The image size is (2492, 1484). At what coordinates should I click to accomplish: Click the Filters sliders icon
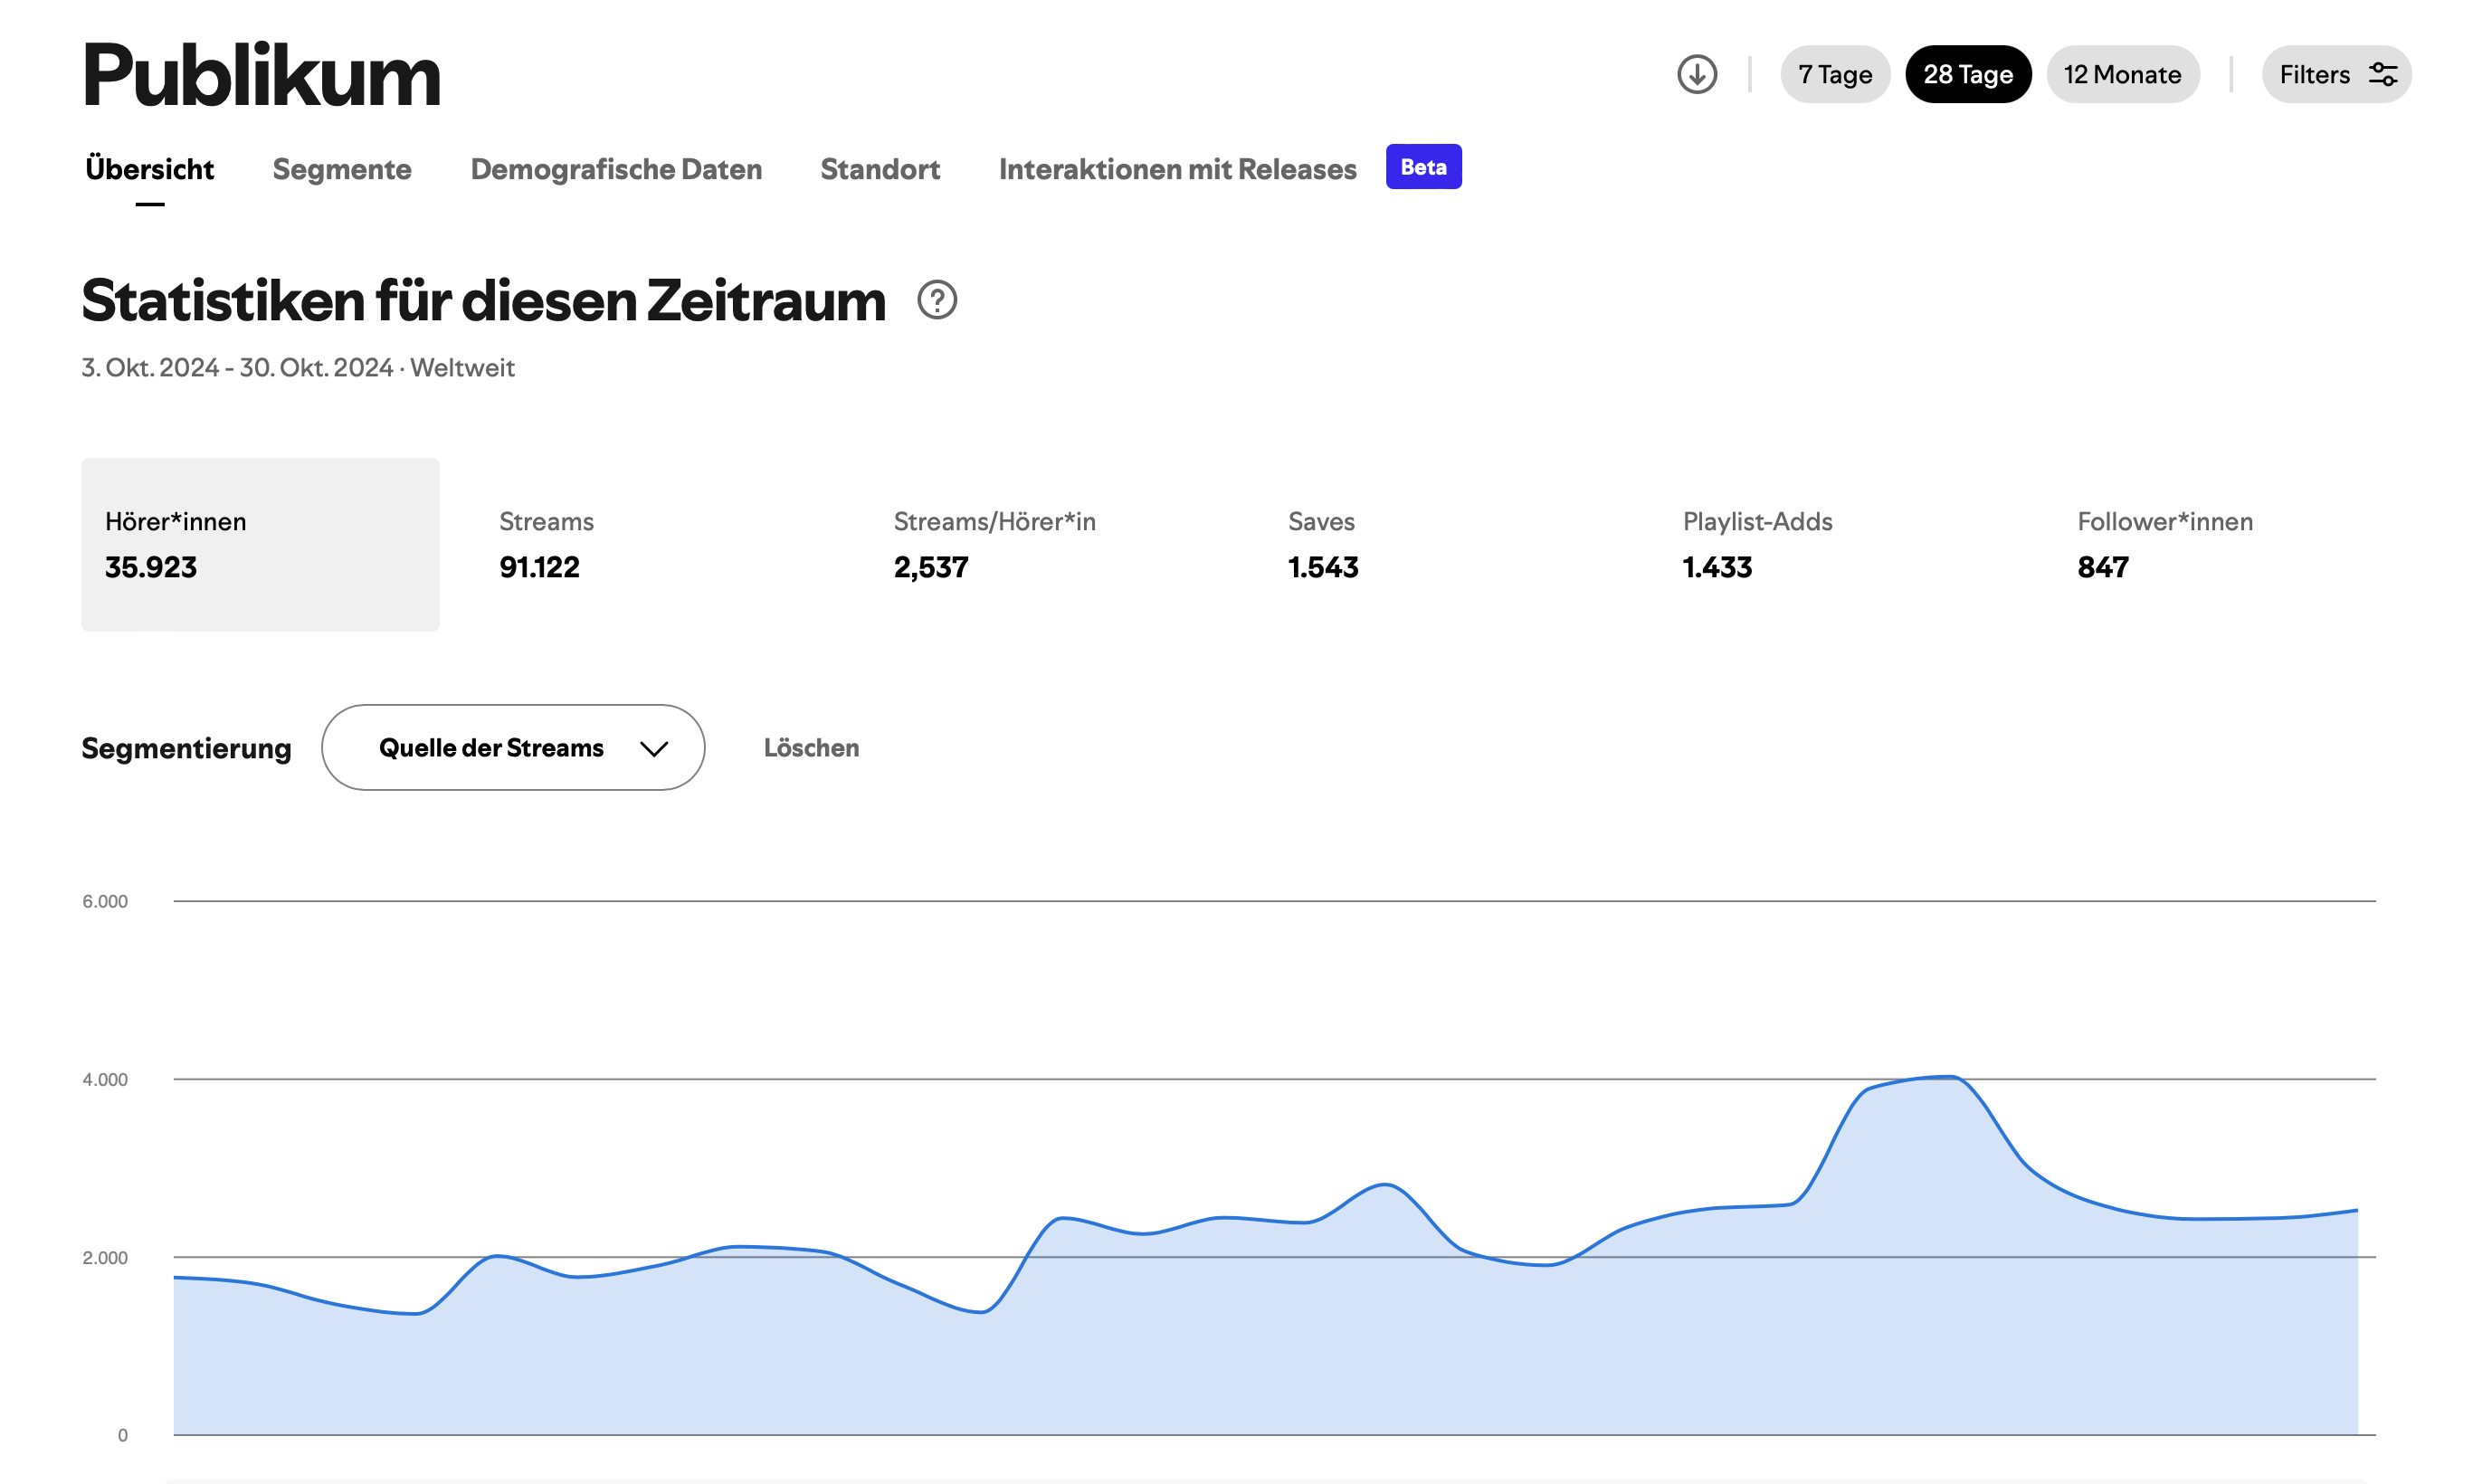click(2383, 74)
